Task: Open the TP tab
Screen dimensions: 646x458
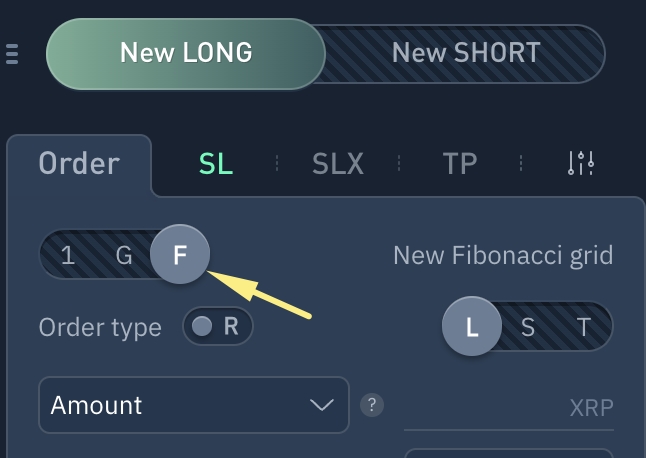Action: click(x=460, y=164)
